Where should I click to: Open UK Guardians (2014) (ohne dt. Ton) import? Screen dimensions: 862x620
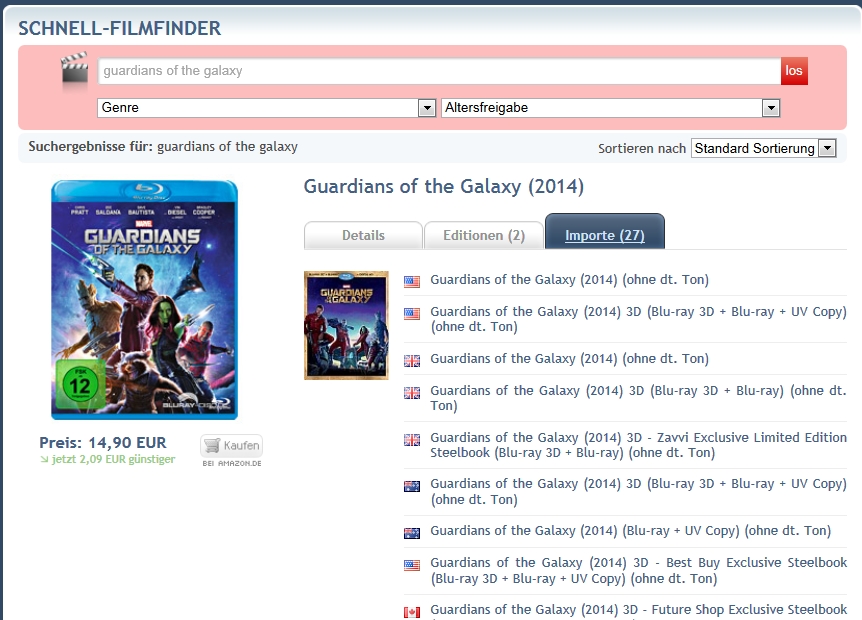[570, 359]
